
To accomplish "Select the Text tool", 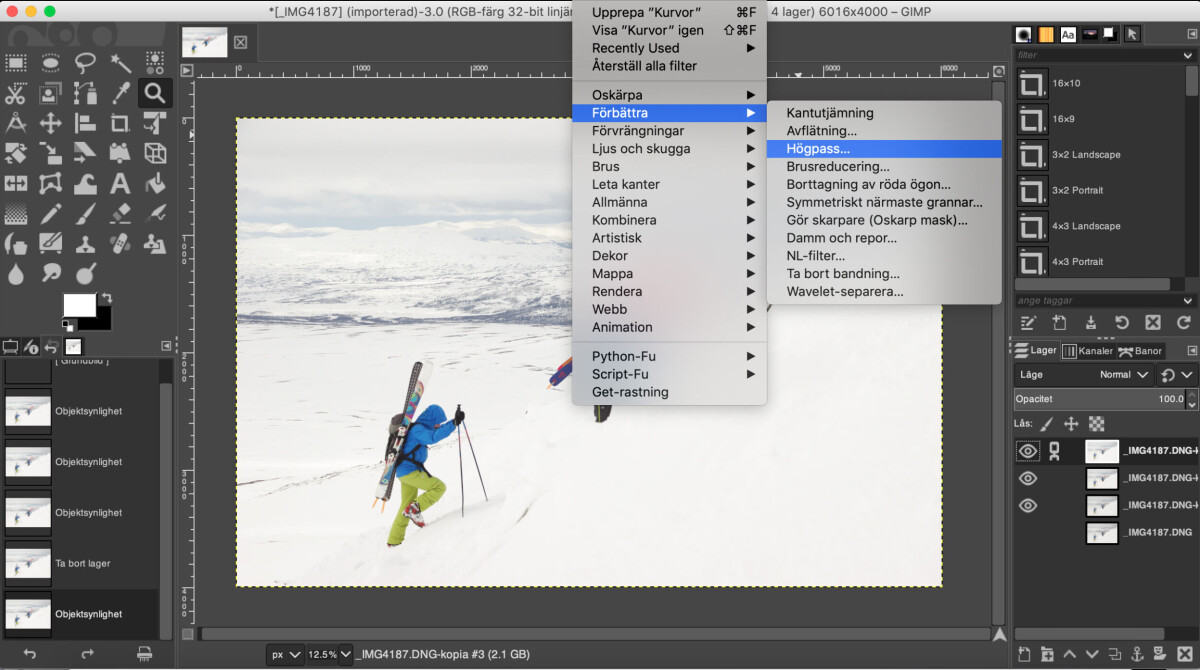I will click(121, 184).
